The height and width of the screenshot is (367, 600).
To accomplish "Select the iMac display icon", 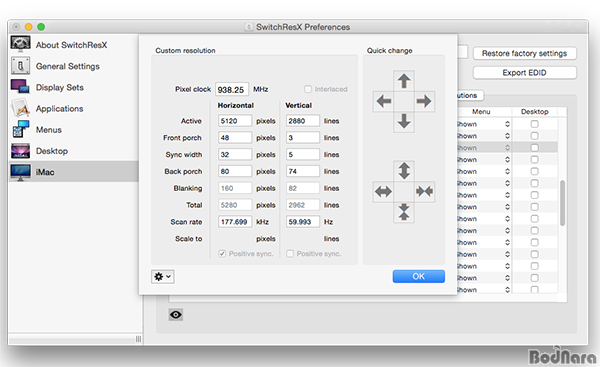I will pyautogui.click(x=20, y=172).
